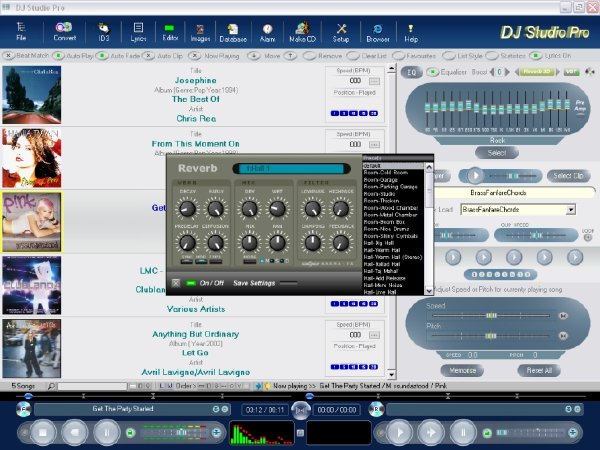The width and height of the screenshot is (600, 450).
Task: Click the search magnifier icon in status bar
Action: point(51,386)
